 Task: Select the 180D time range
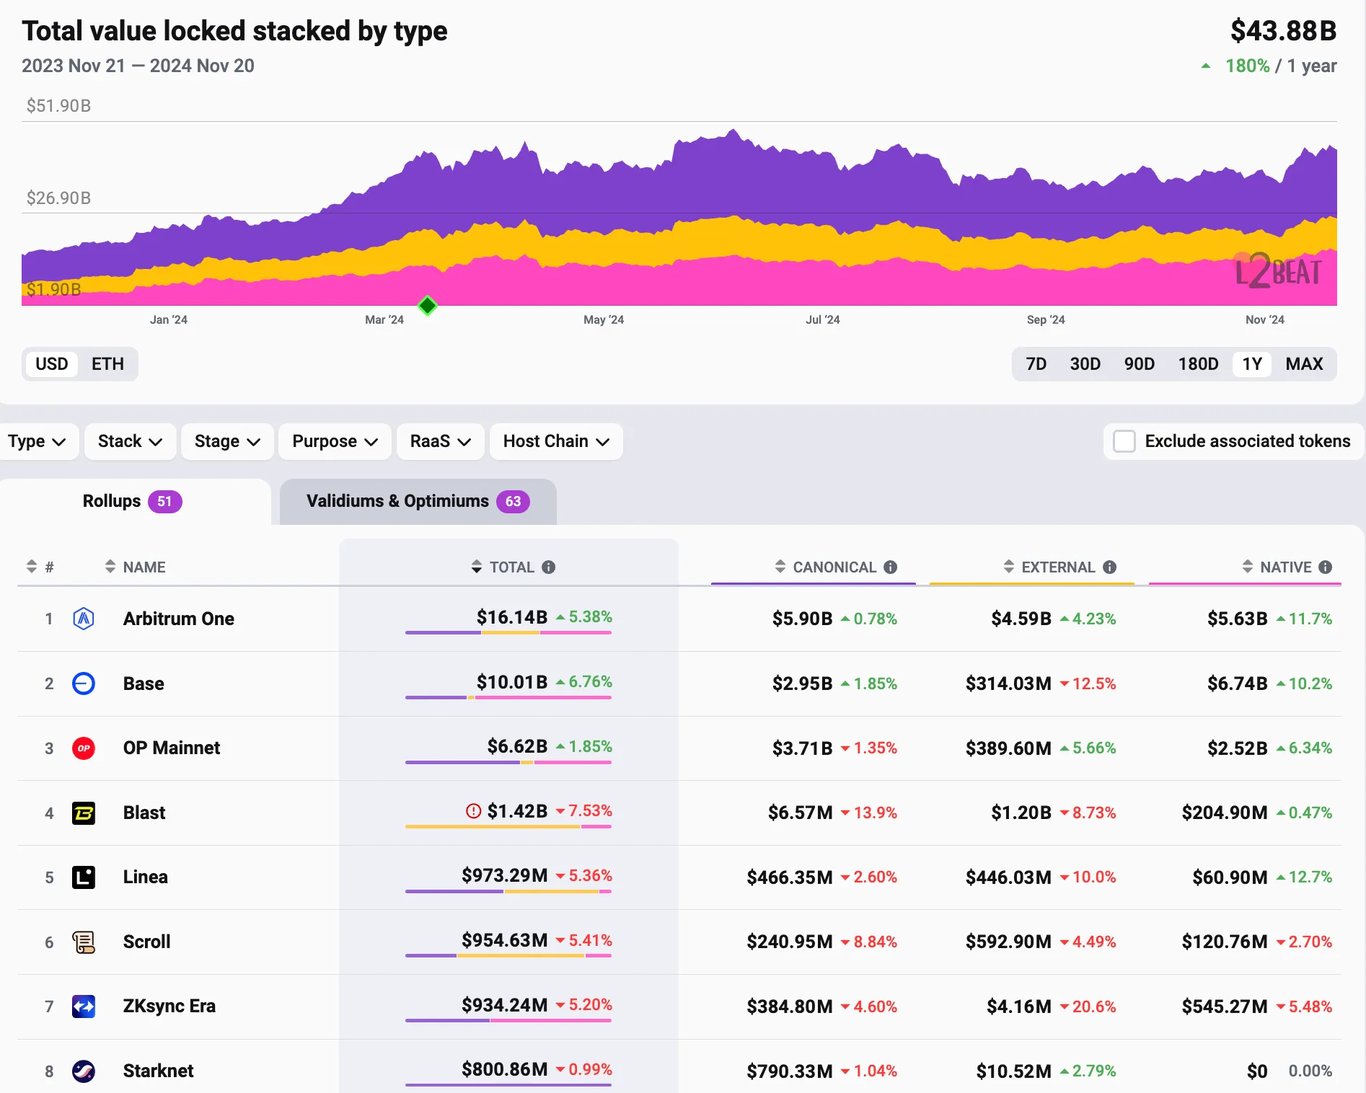coord(1198,364)
